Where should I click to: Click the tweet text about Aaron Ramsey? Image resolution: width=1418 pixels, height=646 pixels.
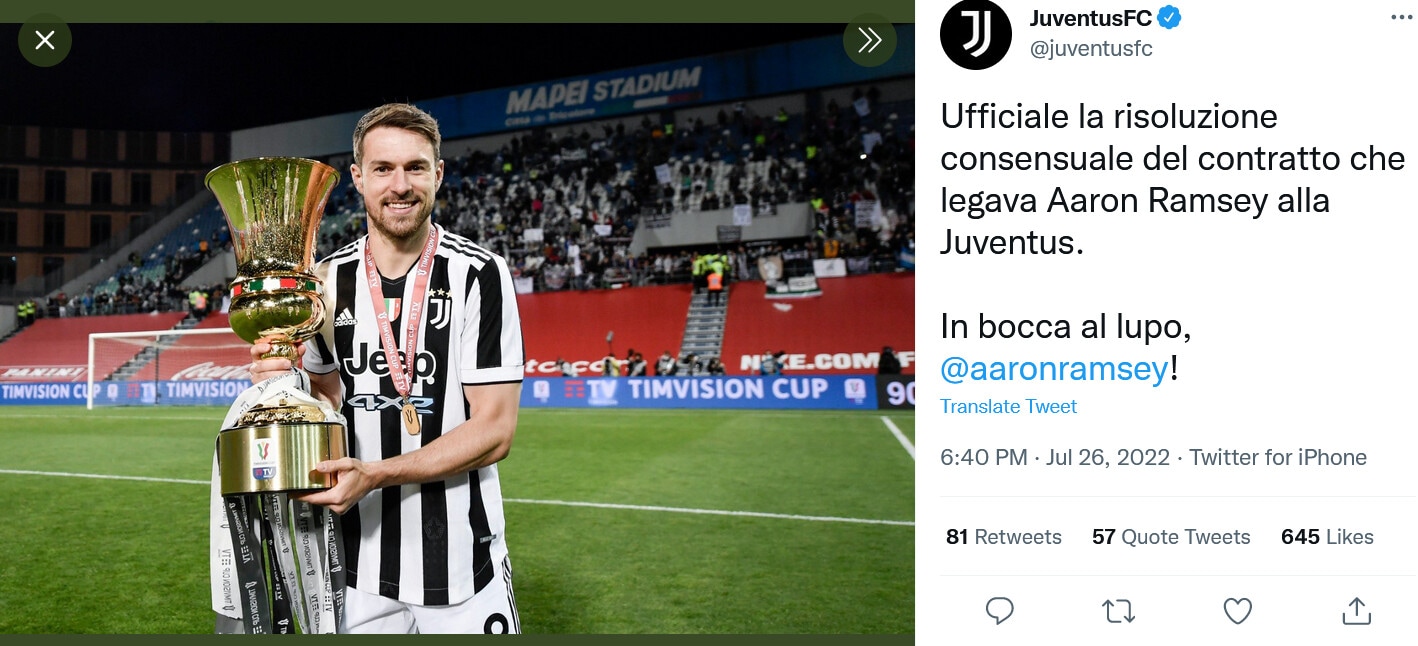[x=1172, y=179]
